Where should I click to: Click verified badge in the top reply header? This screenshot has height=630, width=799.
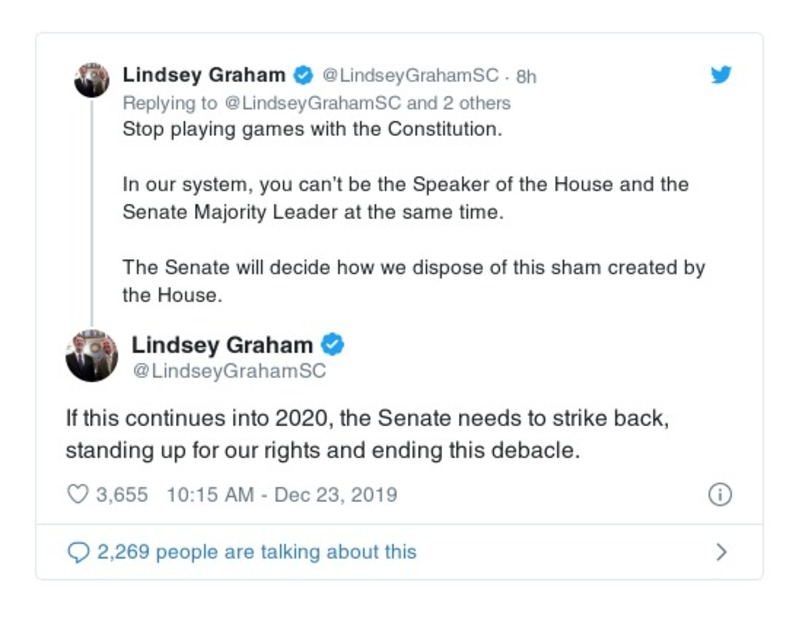tap(302, 75)
